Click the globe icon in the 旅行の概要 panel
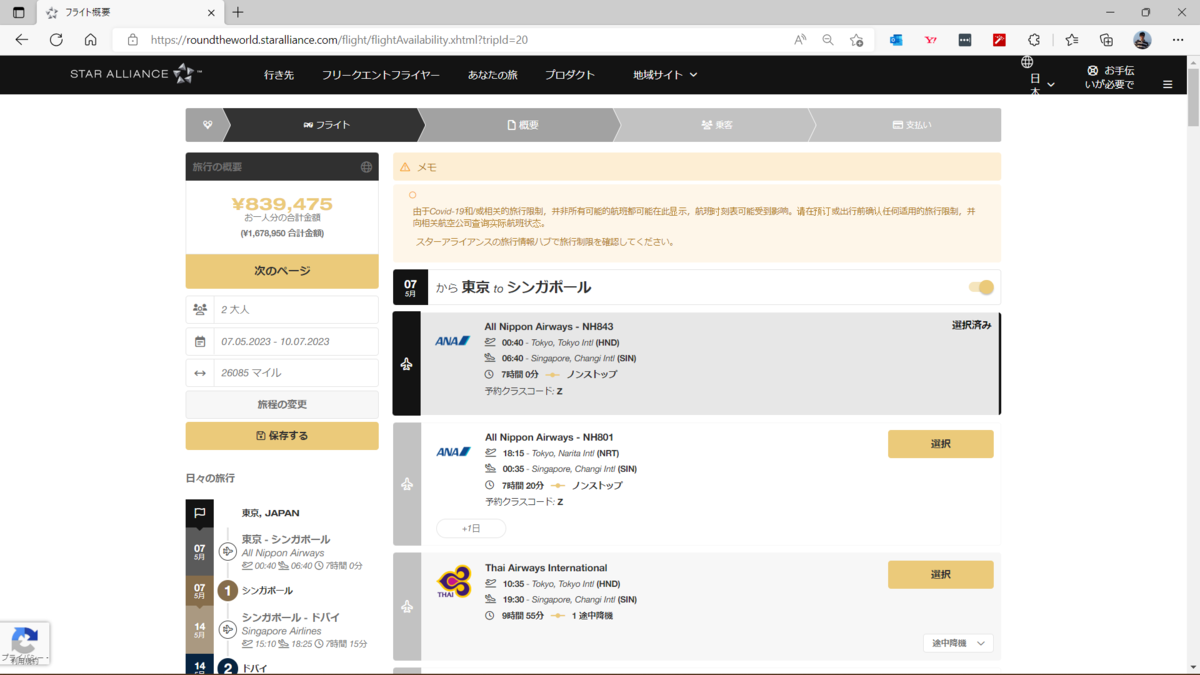The width and height of the screenshot is (1200, 675). (366, 167)
